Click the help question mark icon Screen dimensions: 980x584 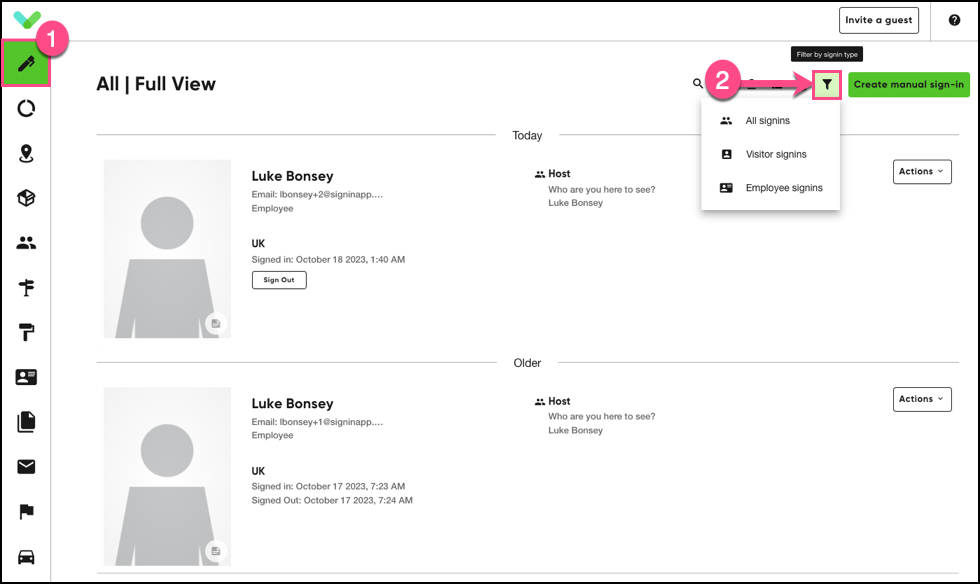click(954, 20)
